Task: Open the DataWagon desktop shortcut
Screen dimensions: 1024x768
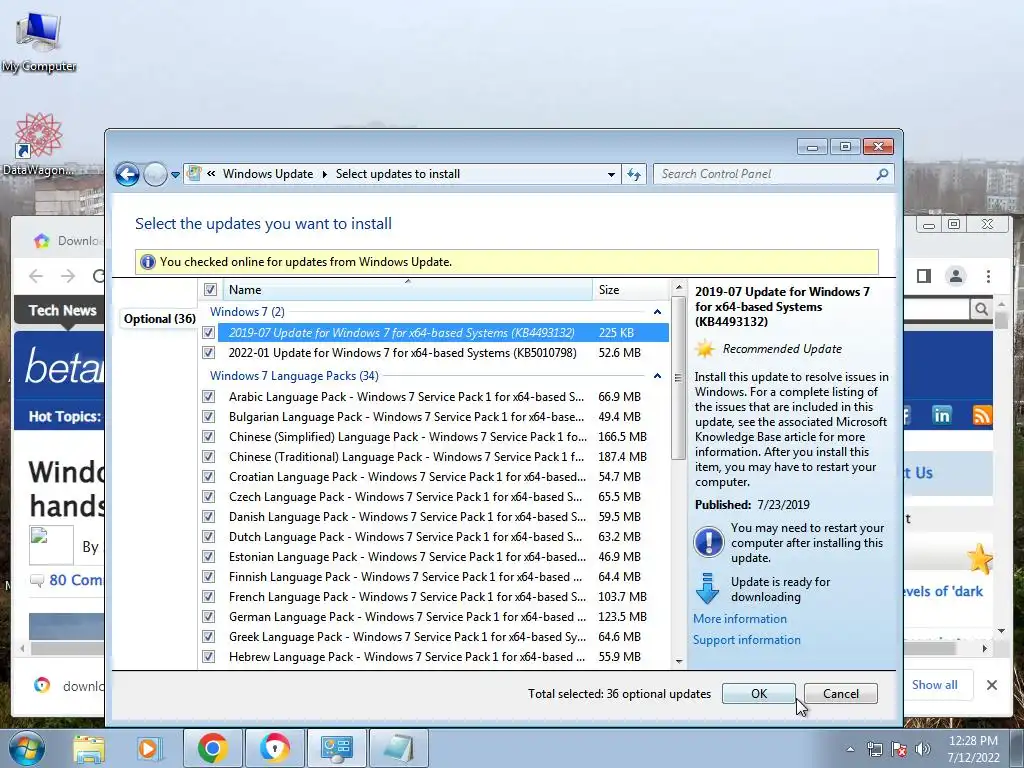Action: (39, 144)
